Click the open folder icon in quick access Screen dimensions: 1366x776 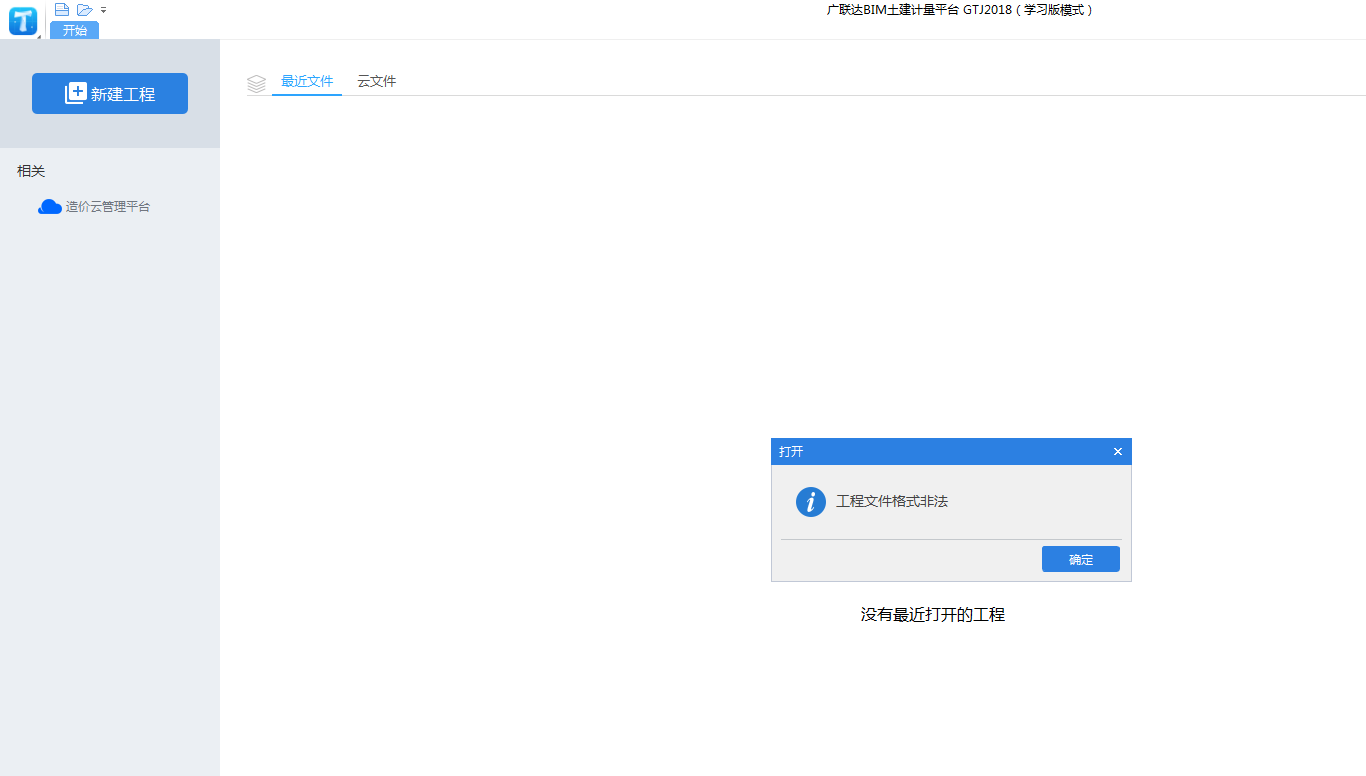85,9
